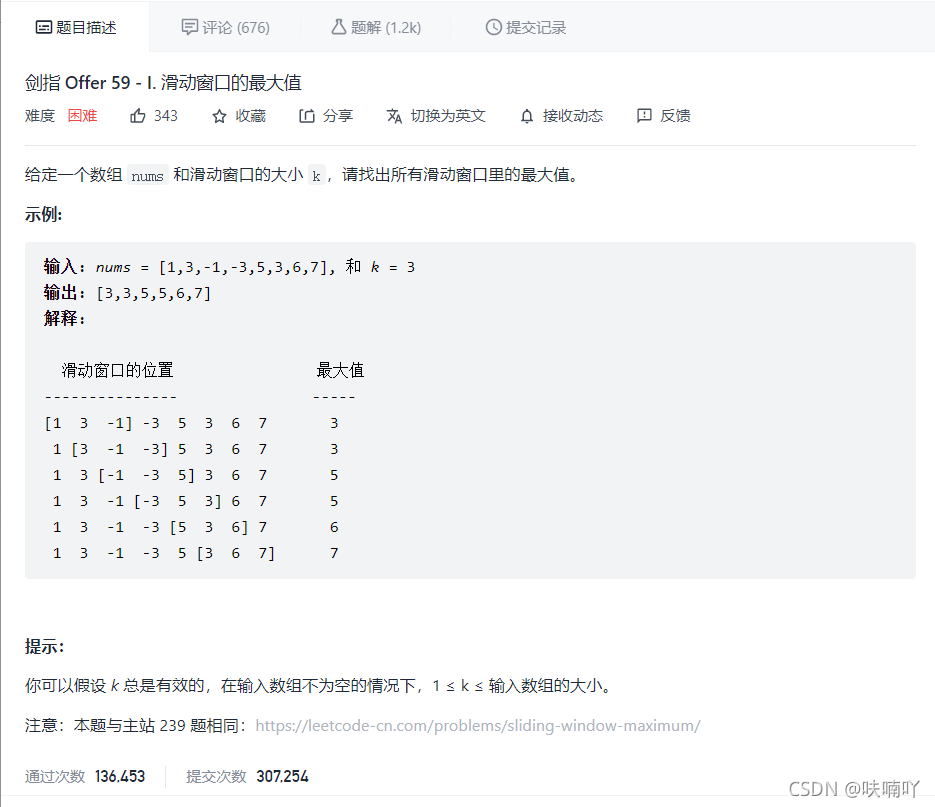
Task: Switch to the 评论 (676) tab
Action: pyautogui.click(x=225, y=28)
